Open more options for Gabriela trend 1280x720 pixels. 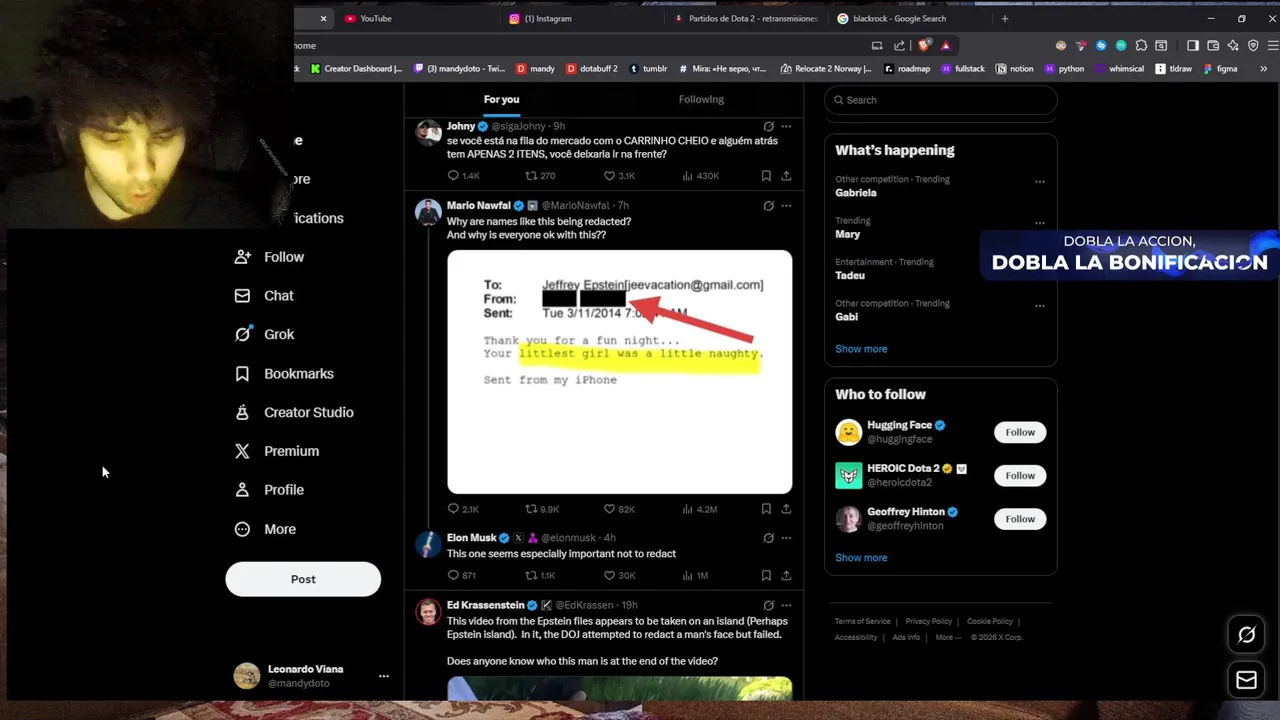1040,182
